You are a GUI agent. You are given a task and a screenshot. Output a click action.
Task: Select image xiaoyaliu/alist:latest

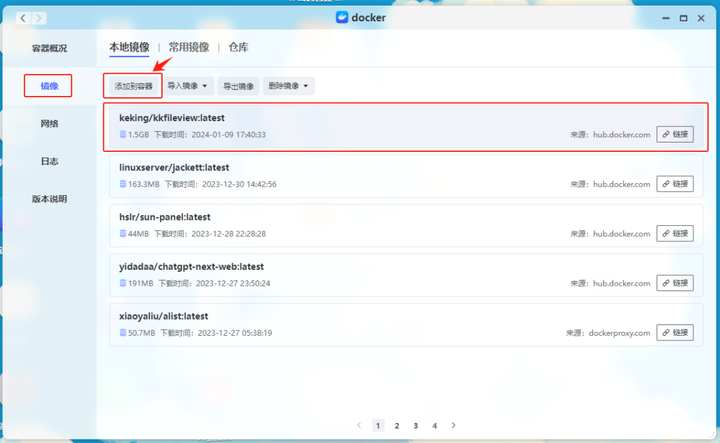[x=406, y=325]
